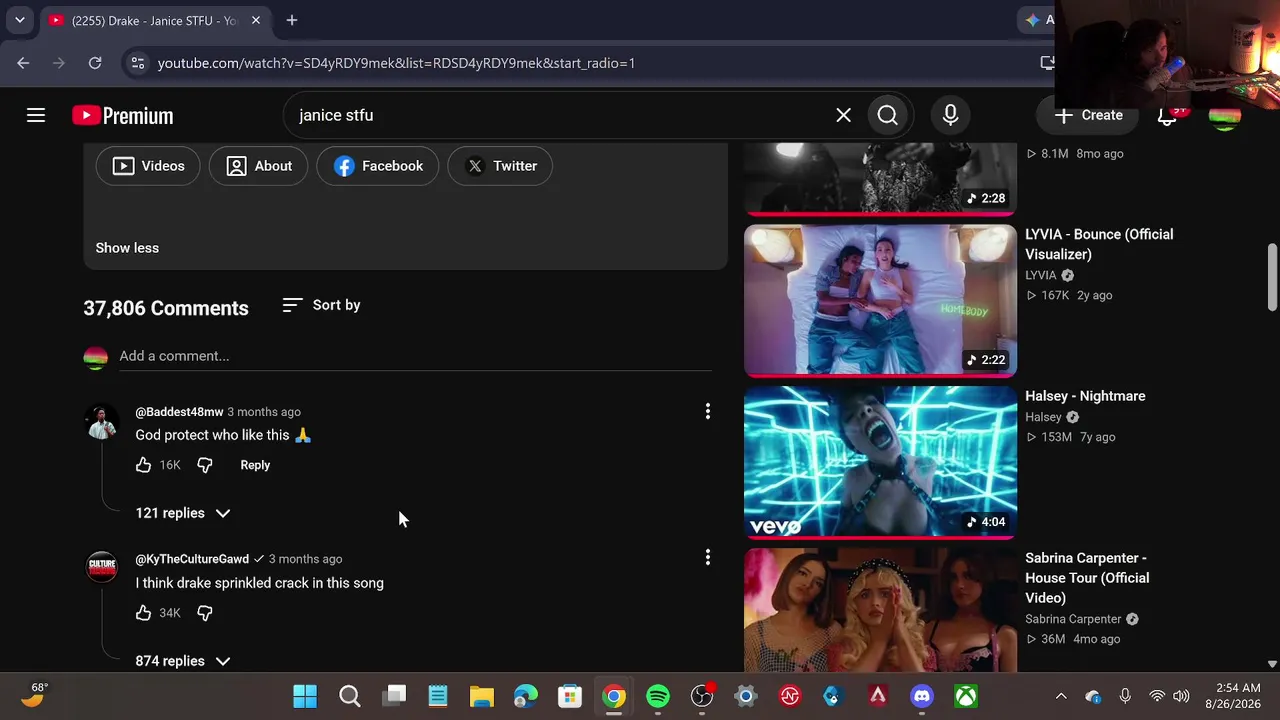Visit the Facebook link chip

click(x=378, y=166)
